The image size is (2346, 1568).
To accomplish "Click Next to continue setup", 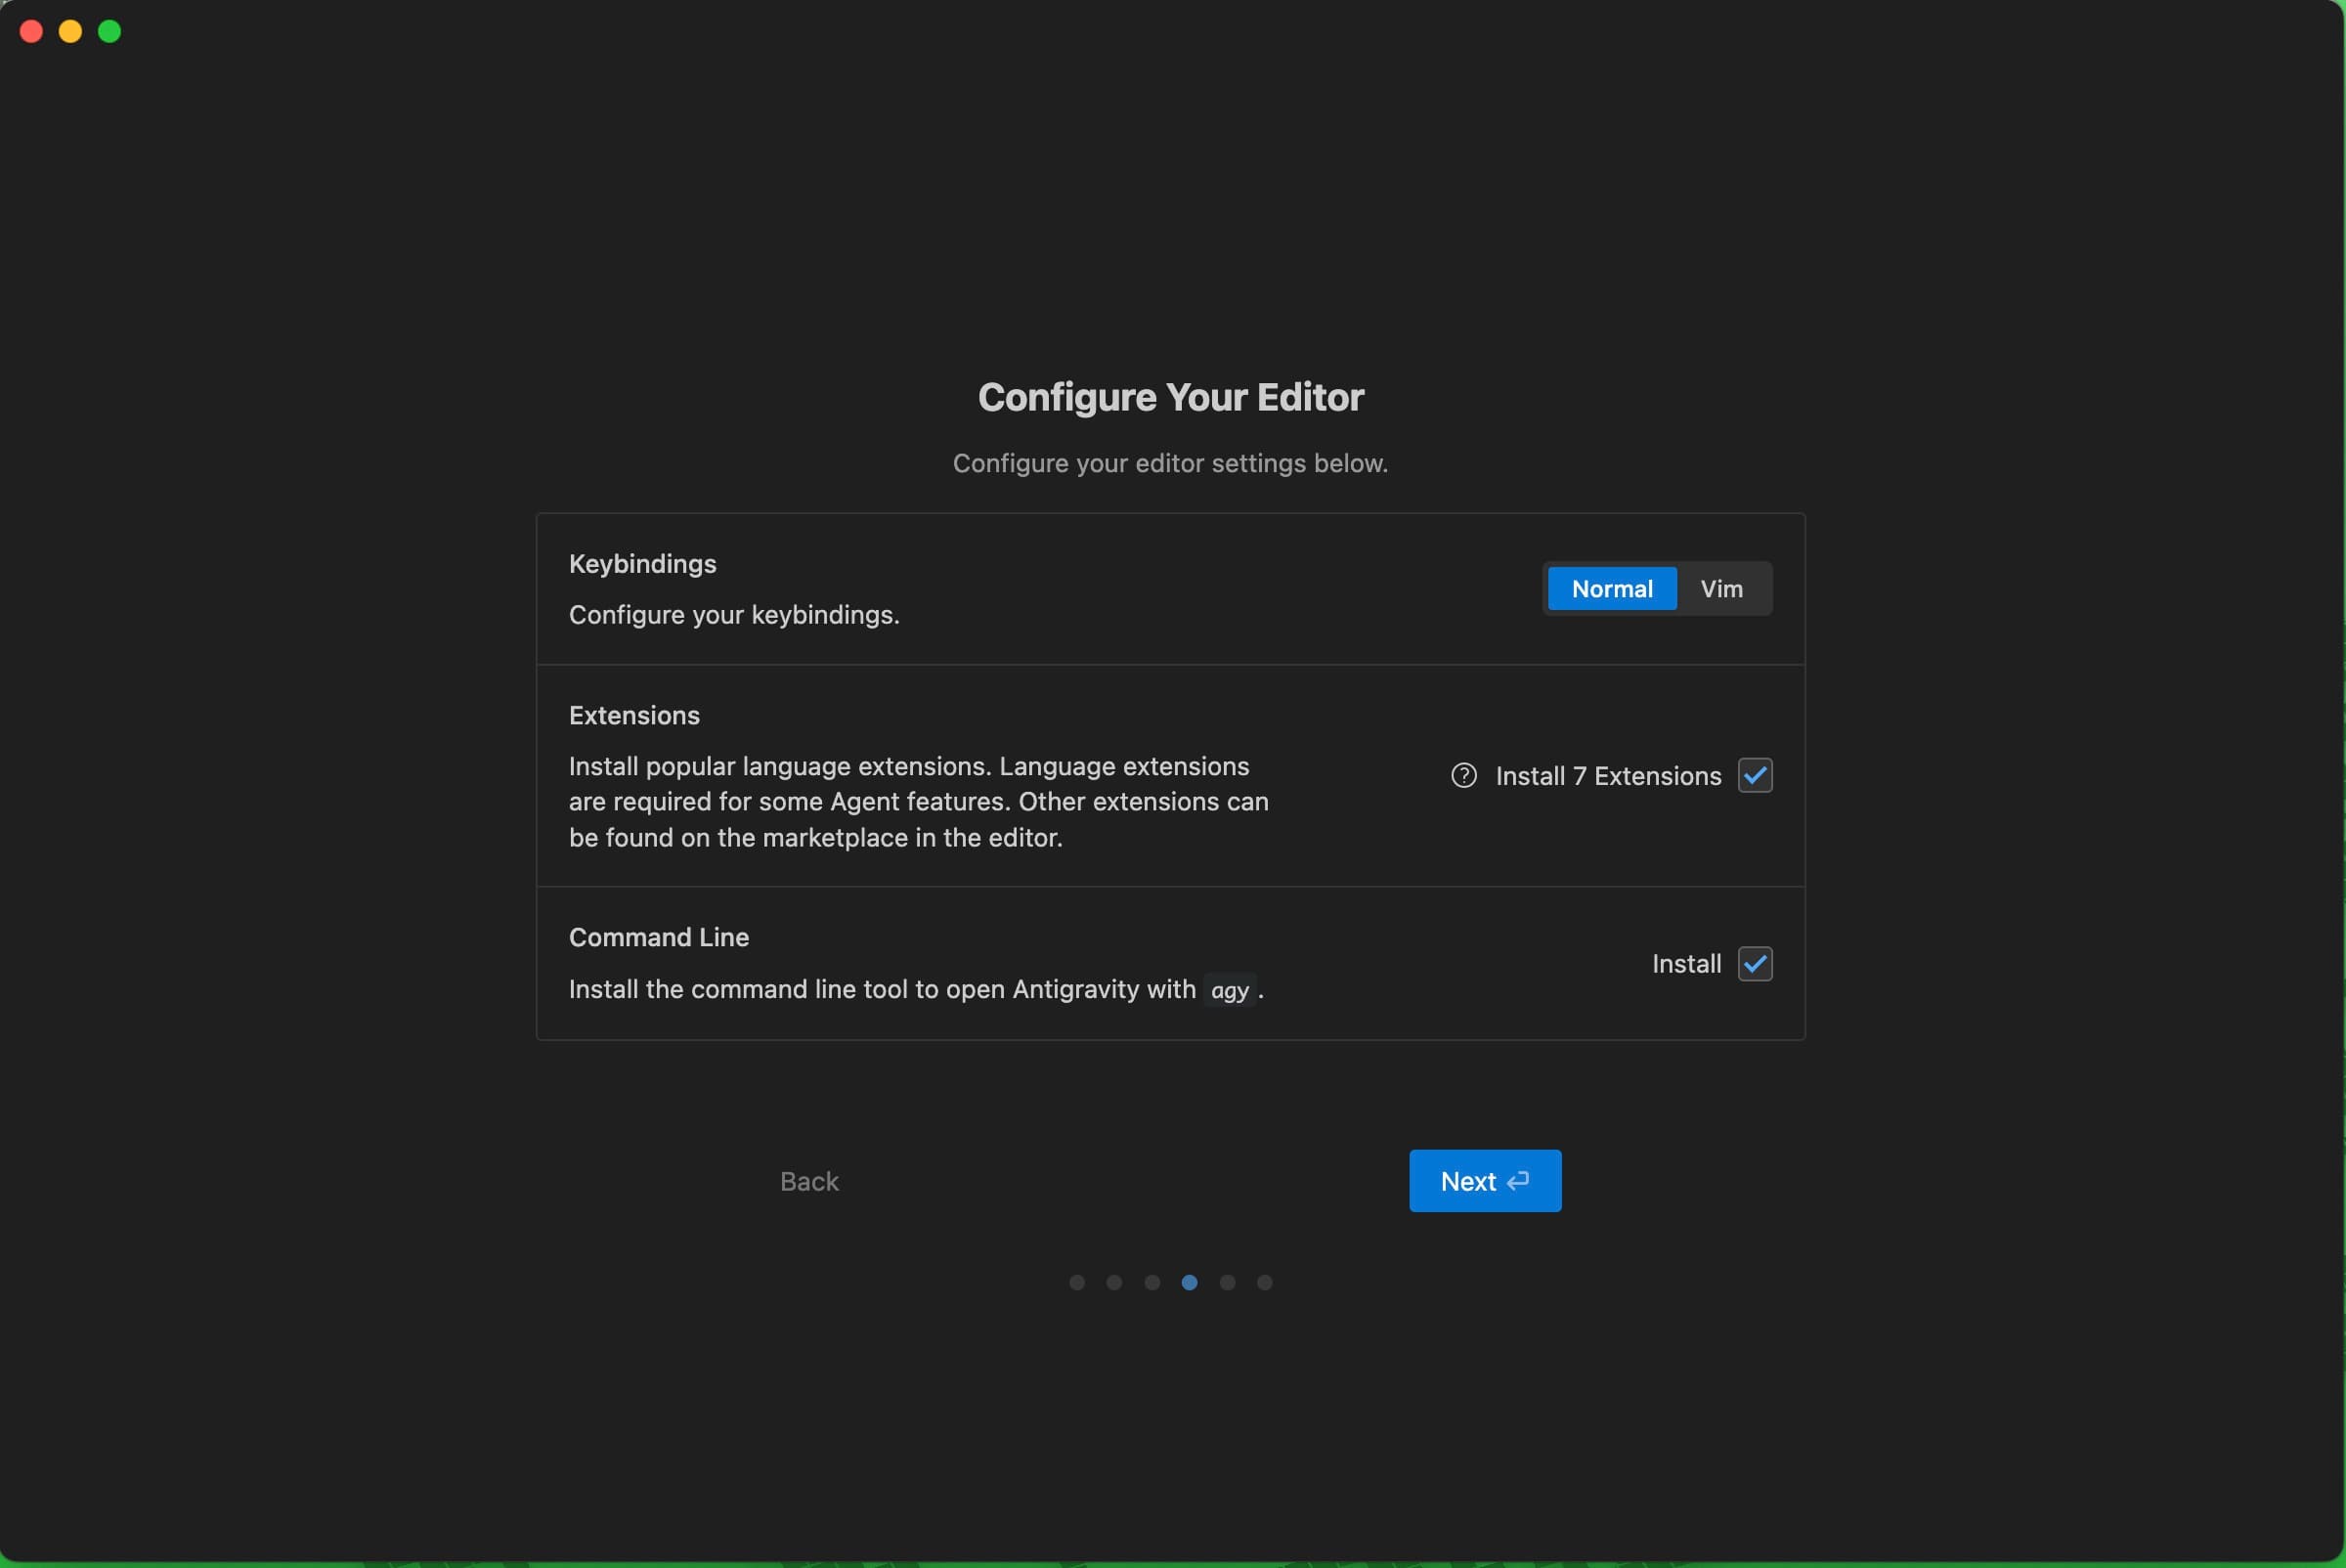I will (1484, 1181).
